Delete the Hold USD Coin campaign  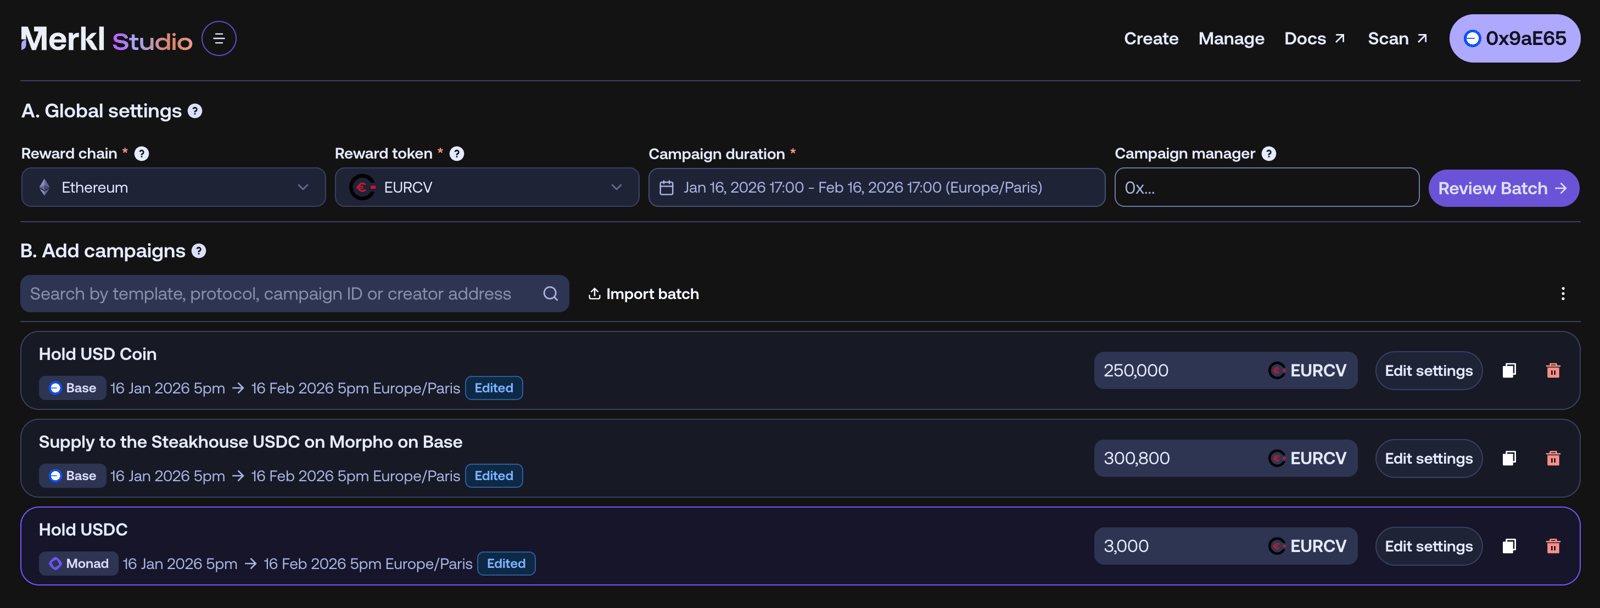(1553, 371)
